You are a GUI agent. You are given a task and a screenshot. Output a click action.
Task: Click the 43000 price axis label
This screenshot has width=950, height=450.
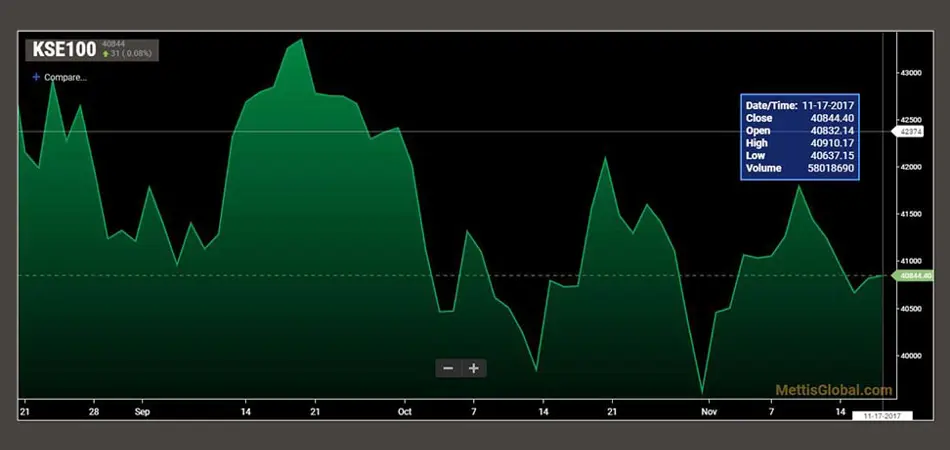click(x=910, y=73)
